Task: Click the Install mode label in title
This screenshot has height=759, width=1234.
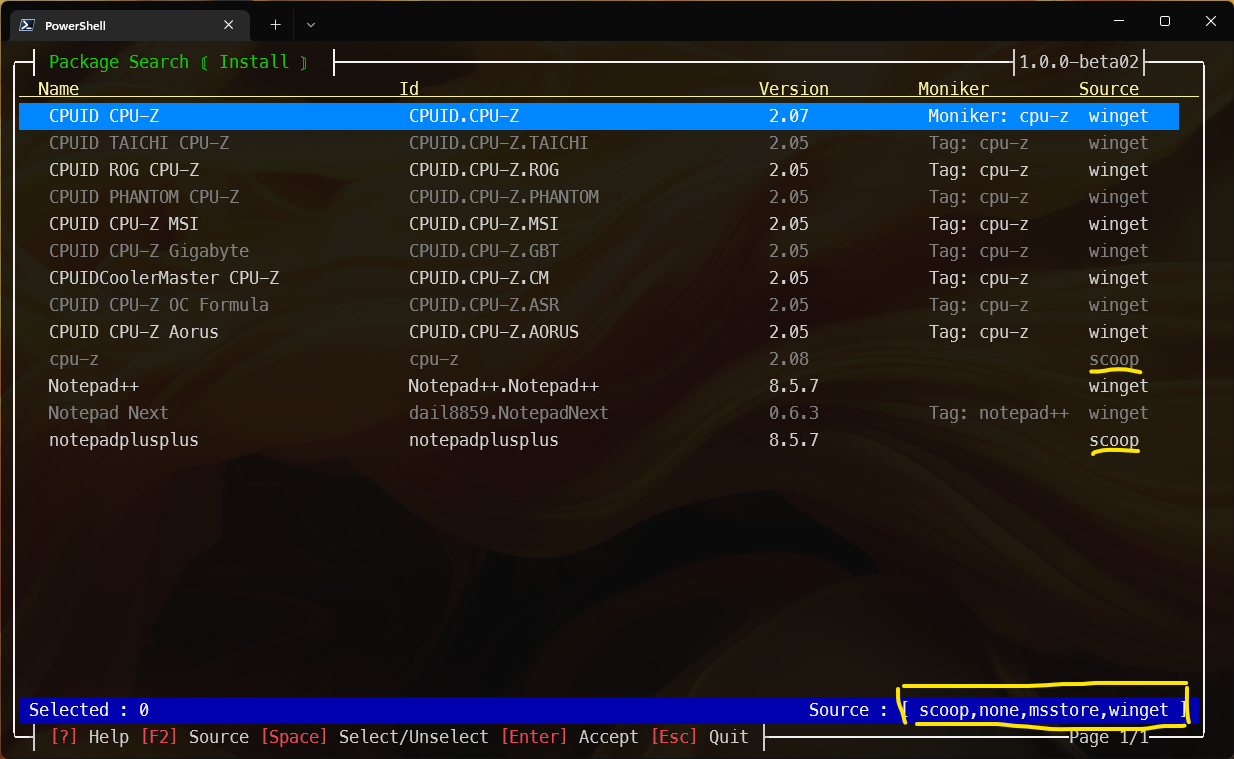Action: tap(254, 62)
